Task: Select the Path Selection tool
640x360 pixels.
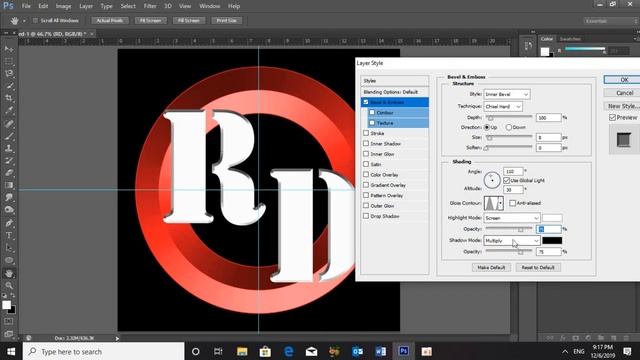Action: (x=9, y=248)
